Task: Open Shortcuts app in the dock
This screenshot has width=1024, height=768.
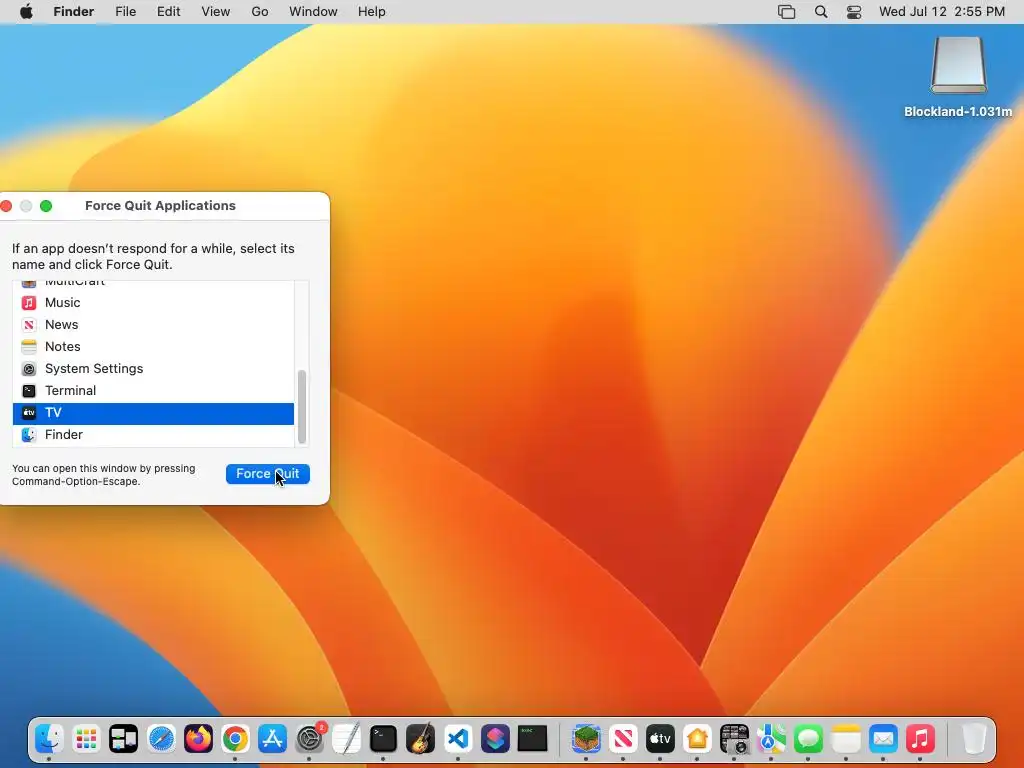Action: pos(495,739)
